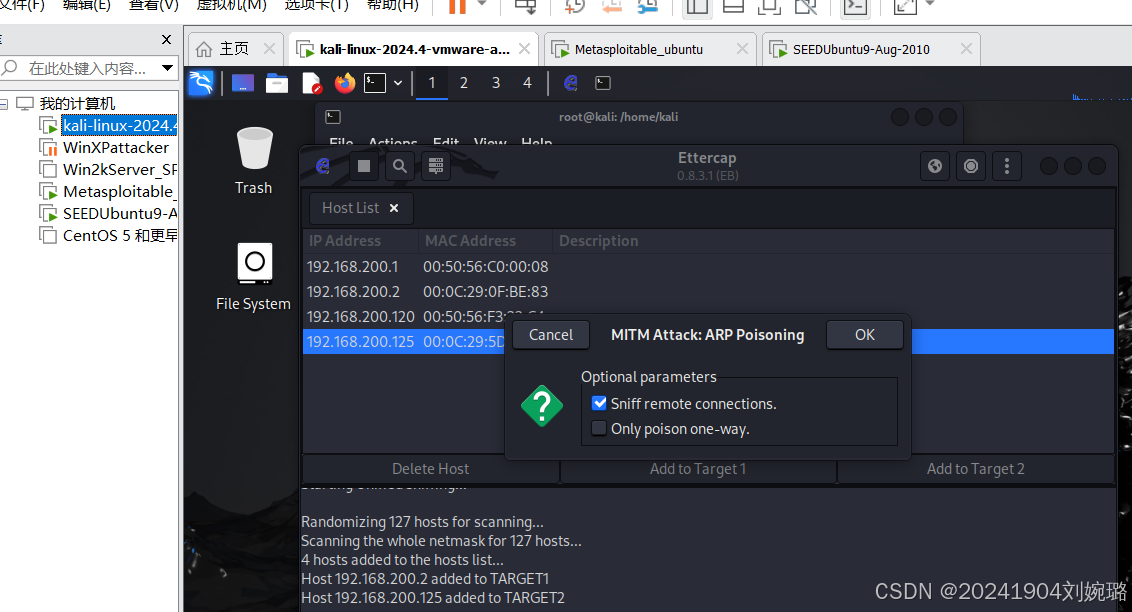Switch to workspace 4
Screen dimensions: 1132x612
coord(528,83)
